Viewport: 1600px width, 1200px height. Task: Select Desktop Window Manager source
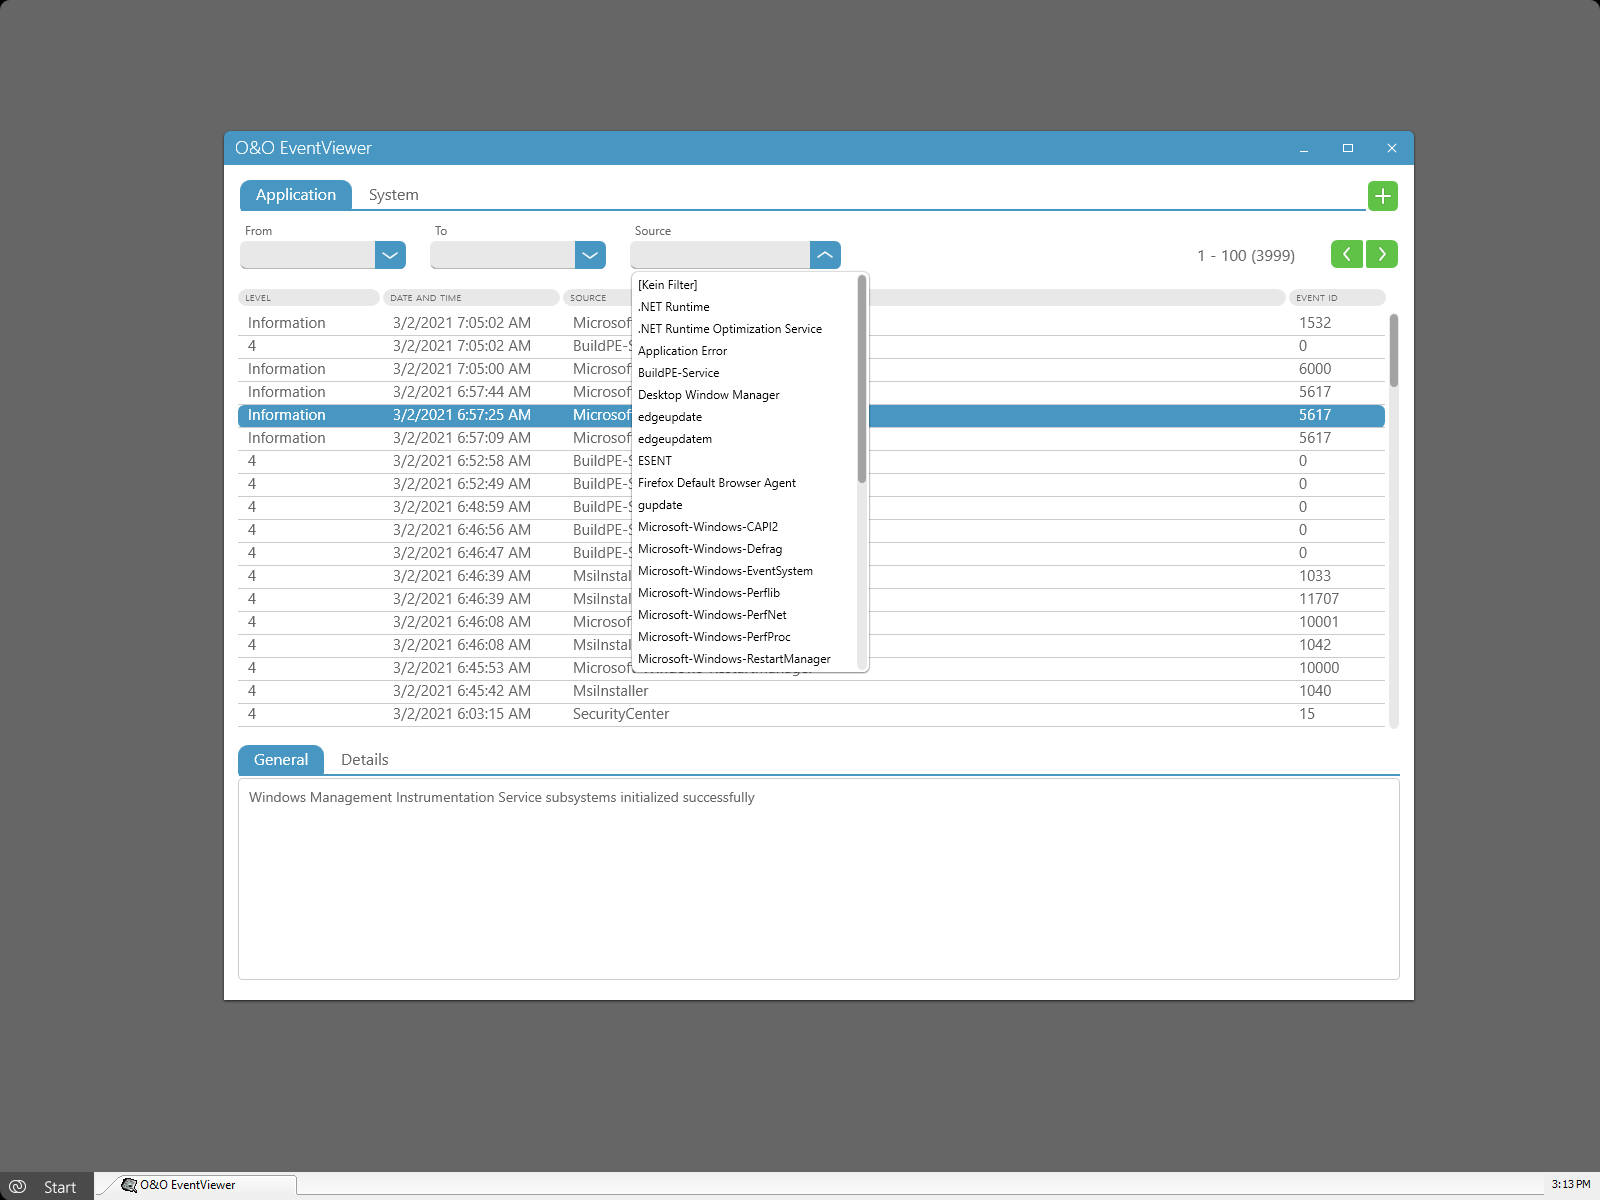pos(745,395)
